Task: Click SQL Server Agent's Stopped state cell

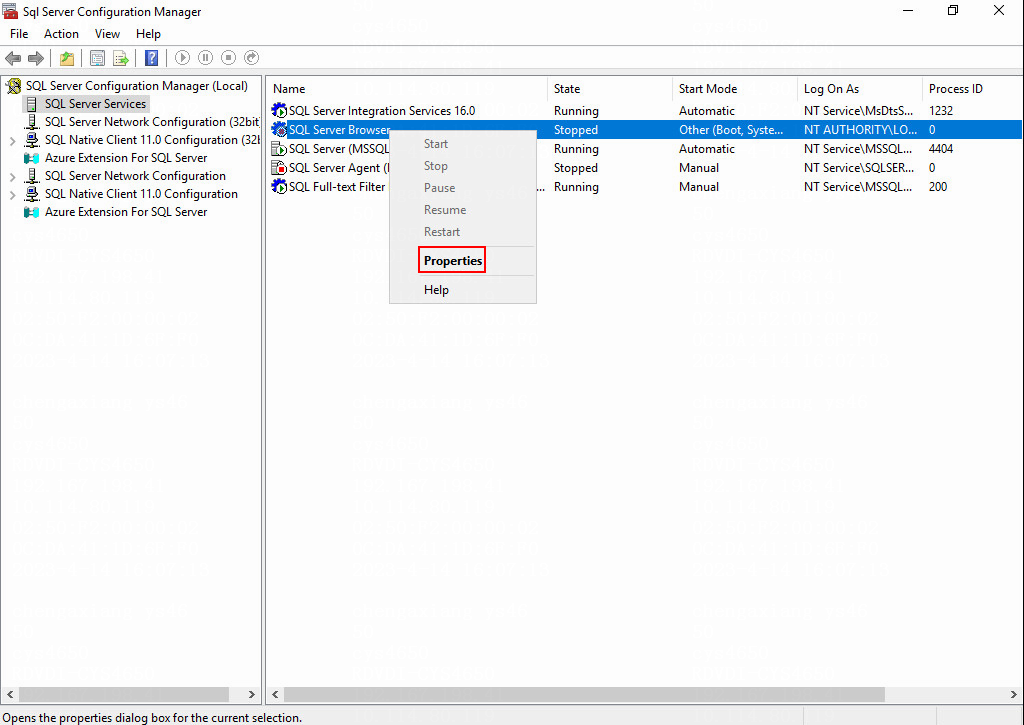Action: 575,167
